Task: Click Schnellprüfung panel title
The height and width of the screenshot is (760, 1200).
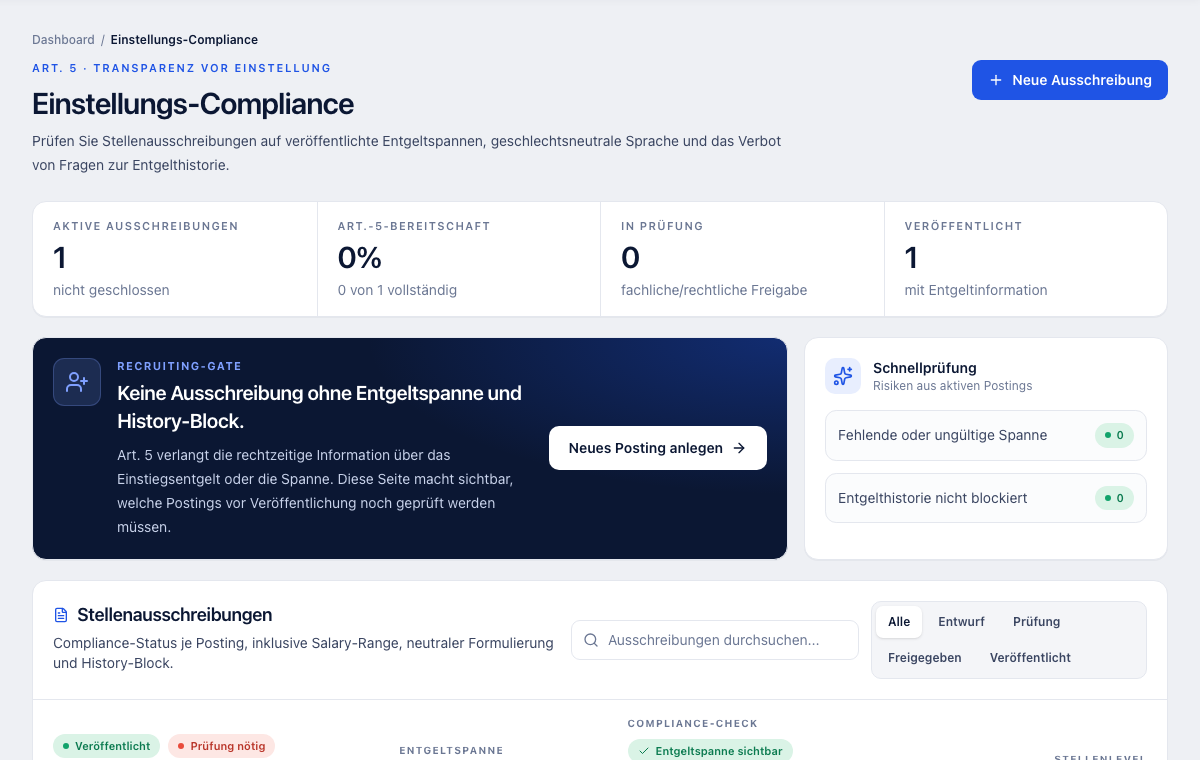Action: 925,368
